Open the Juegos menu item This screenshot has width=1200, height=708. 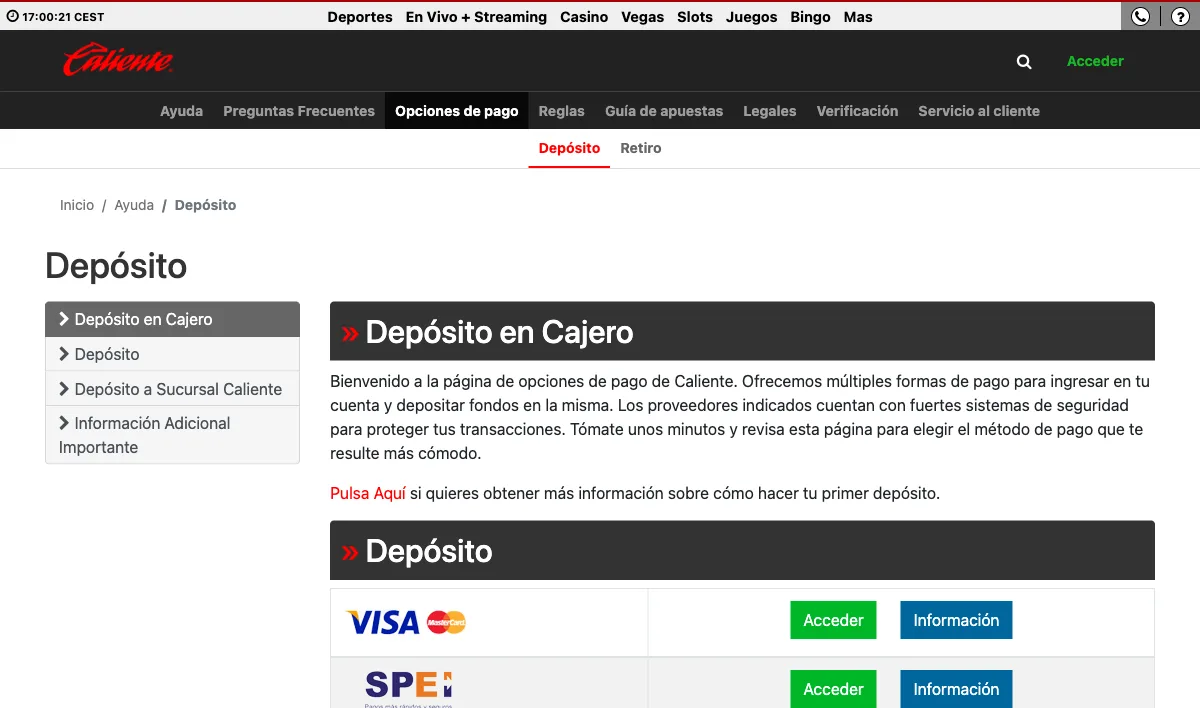coord(752,17)
